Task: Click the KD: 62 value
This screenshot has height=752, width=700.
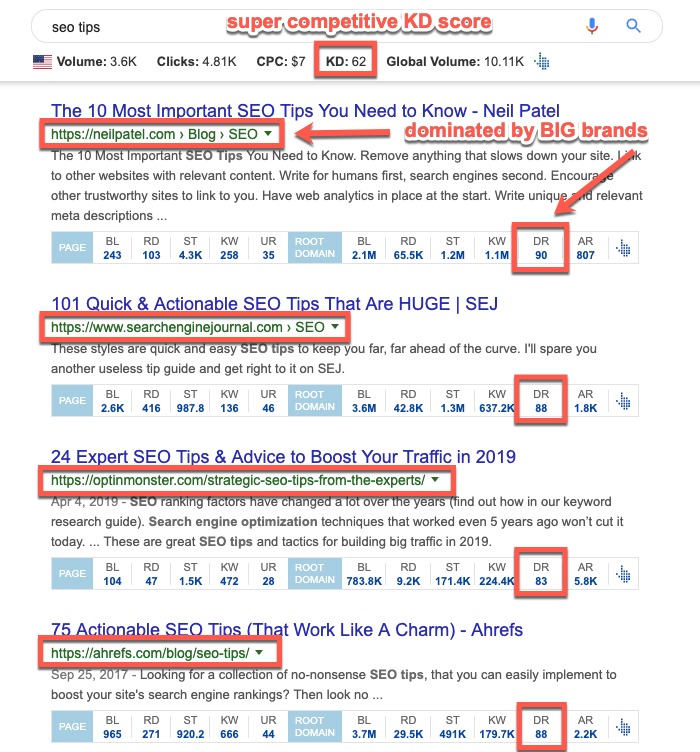Action: click(346, 61)
